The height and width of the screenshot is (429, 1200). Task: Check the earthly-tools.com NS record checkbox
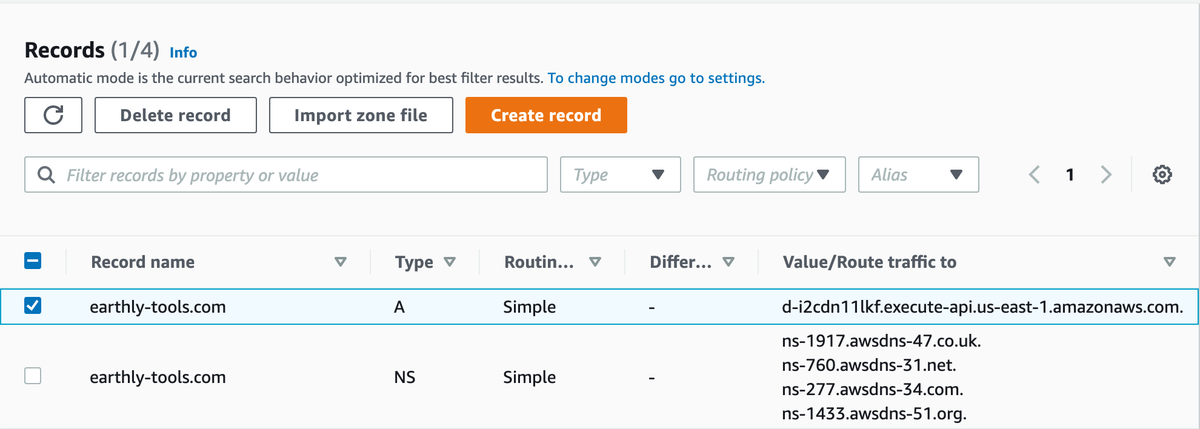point(33,377)
